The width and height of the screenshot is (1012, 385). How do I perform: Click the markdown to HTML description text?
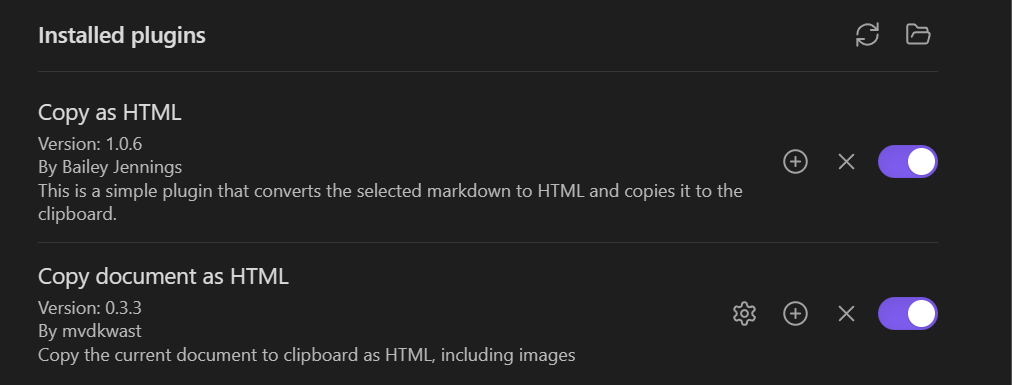pos(390,202)
